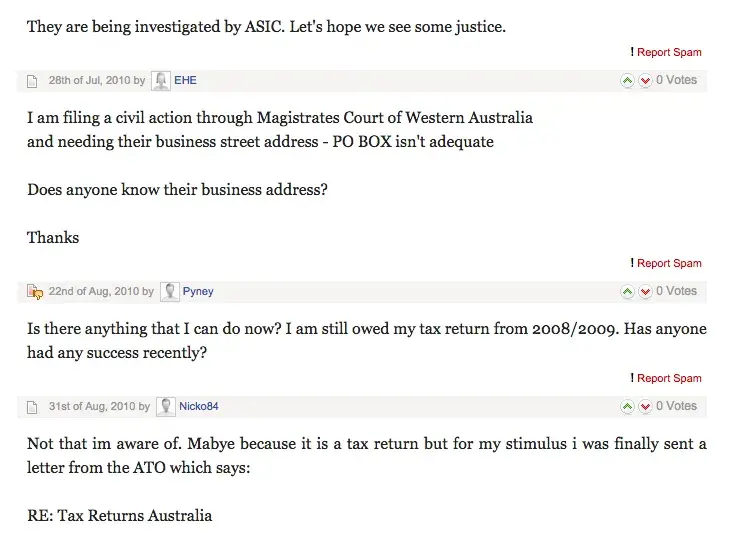
Task: Open Pyney's avatar image
Action: coord(169,291)
